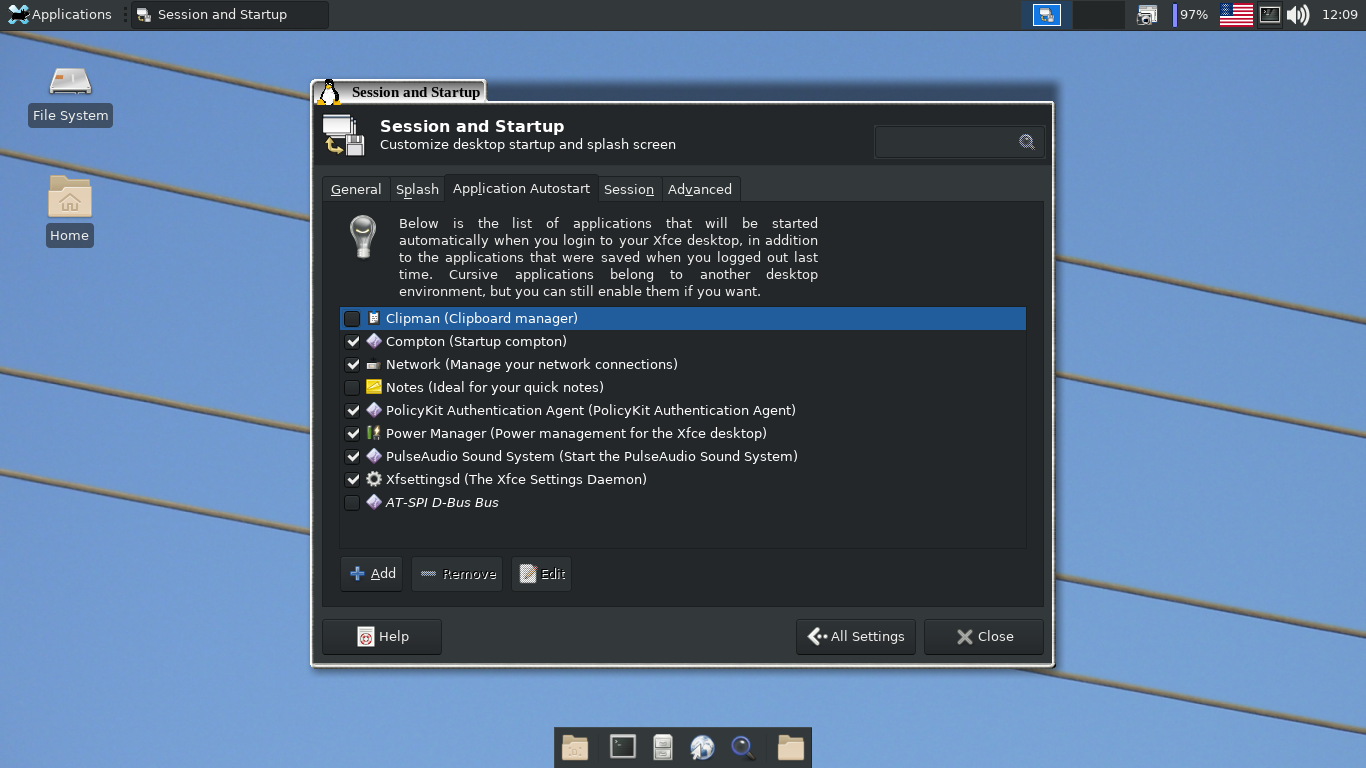The width and height of the screenshot is (1366, 768).
Task: Uncheck the Xfsettingsd checkbox
Action: (x=352, y=479)
